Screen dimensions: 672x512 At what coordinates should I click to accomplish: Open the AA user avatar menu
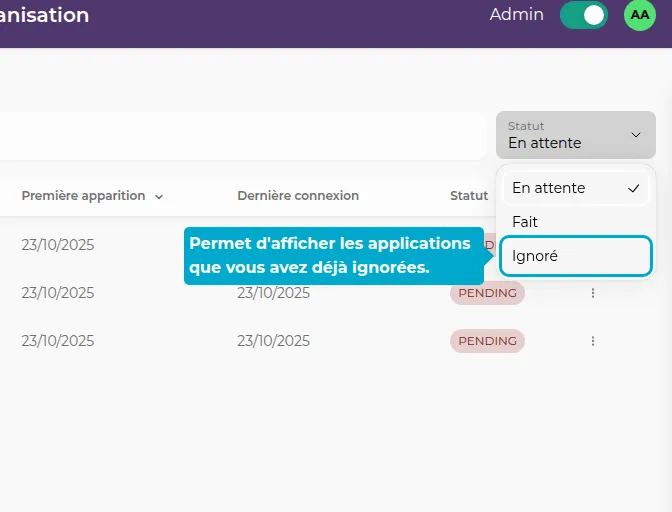640,15
